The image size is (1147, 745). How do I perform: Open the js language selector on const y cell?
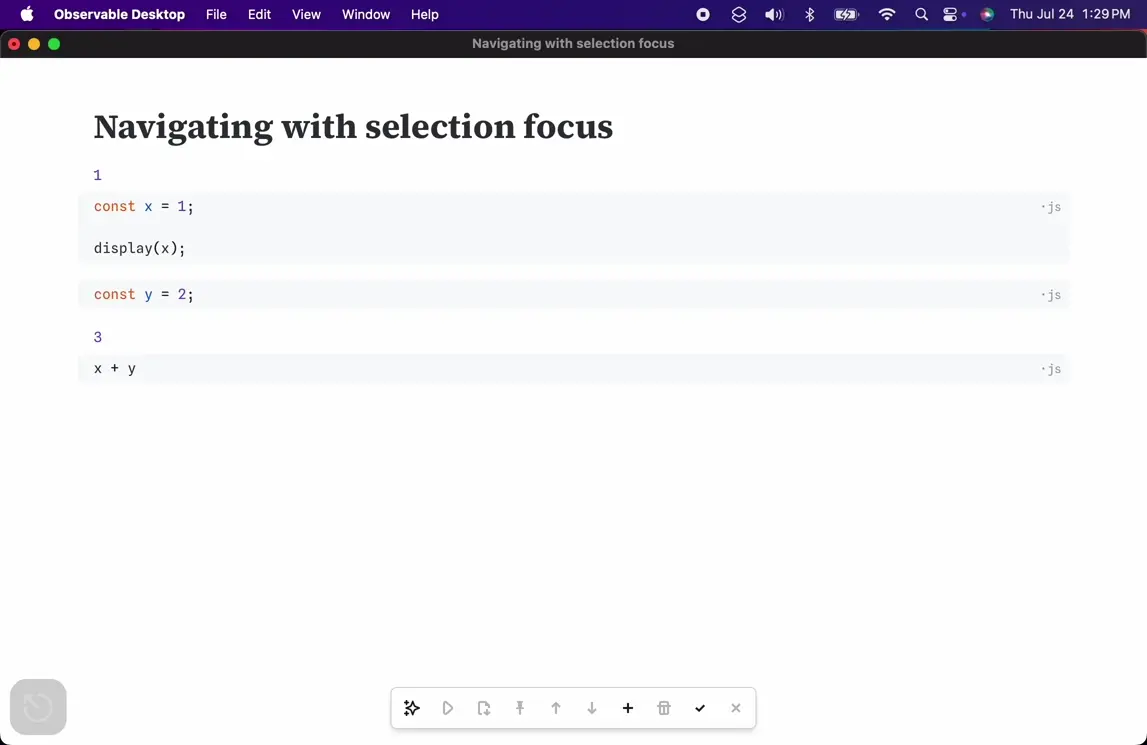[x=1052, y=295]
